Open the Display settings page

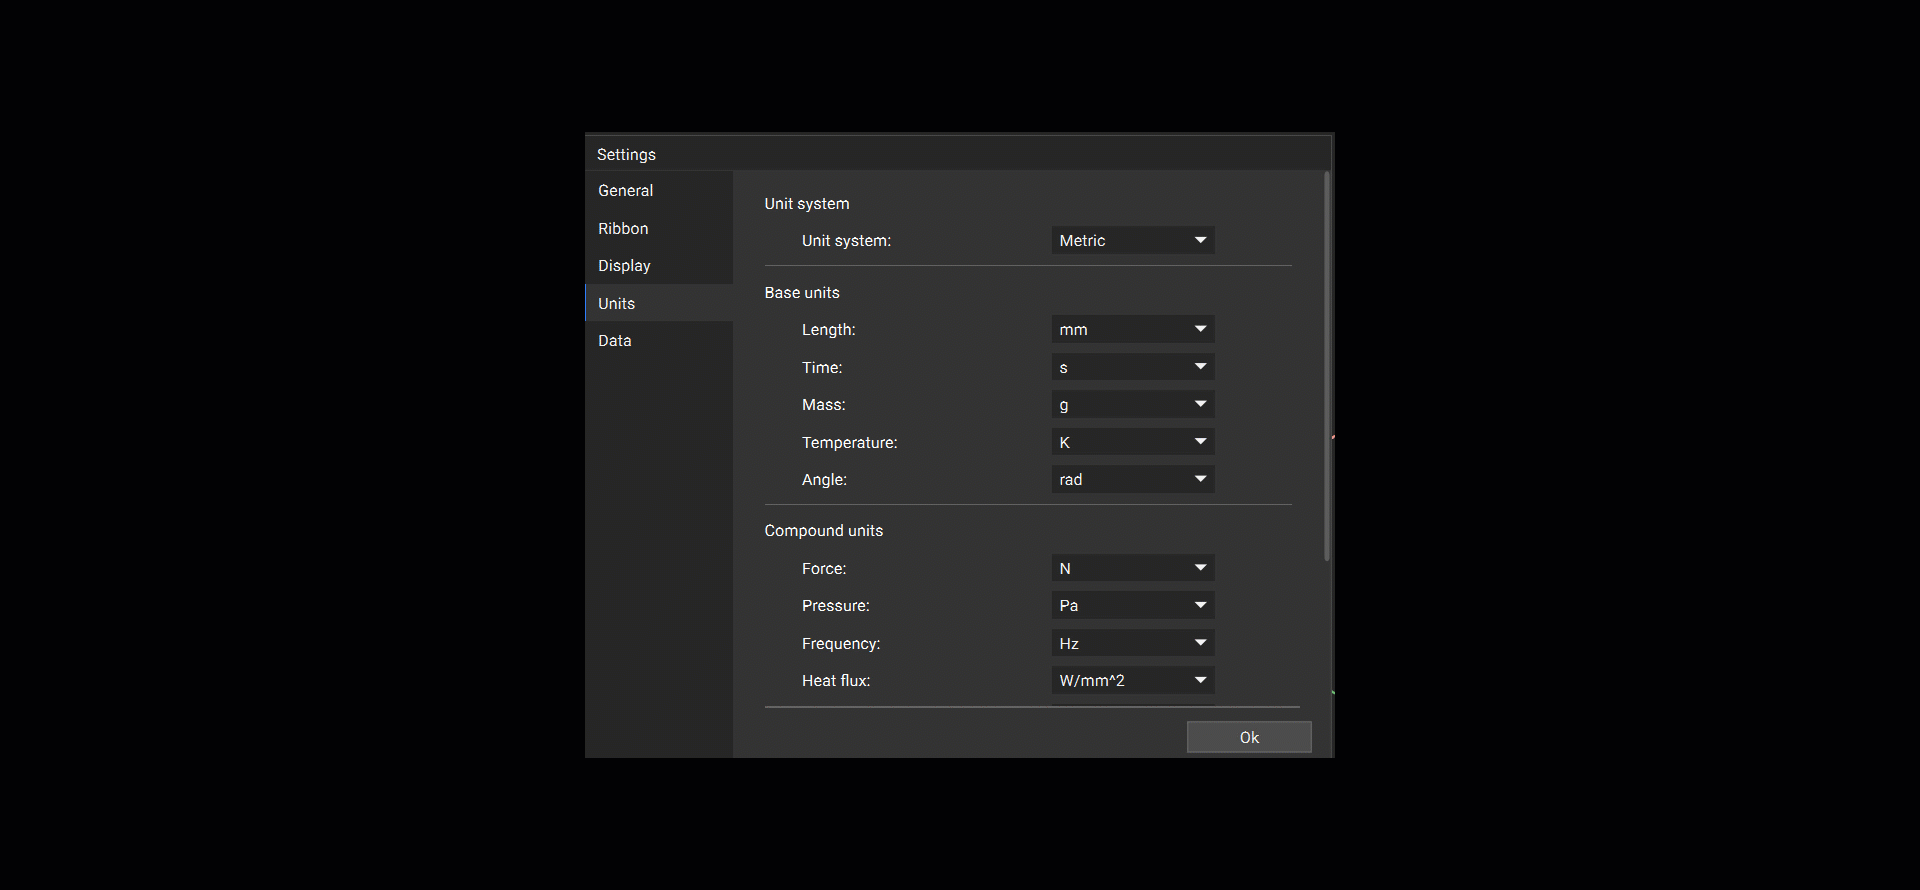coord(659,265)
